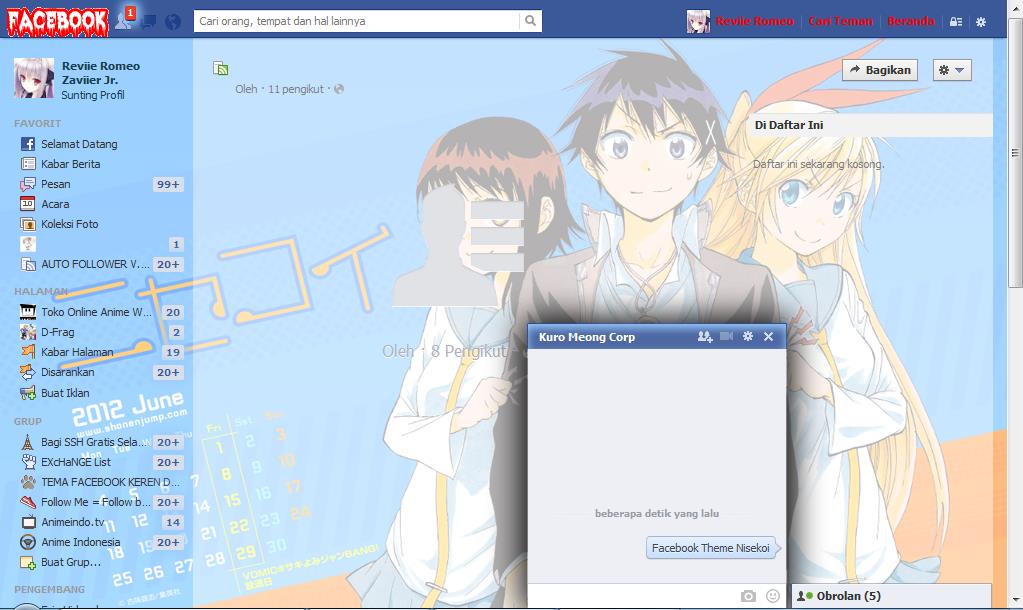Open Koleksi Foto photos icon
This screenshot has height=610, width=1023.
pos(27,224)
